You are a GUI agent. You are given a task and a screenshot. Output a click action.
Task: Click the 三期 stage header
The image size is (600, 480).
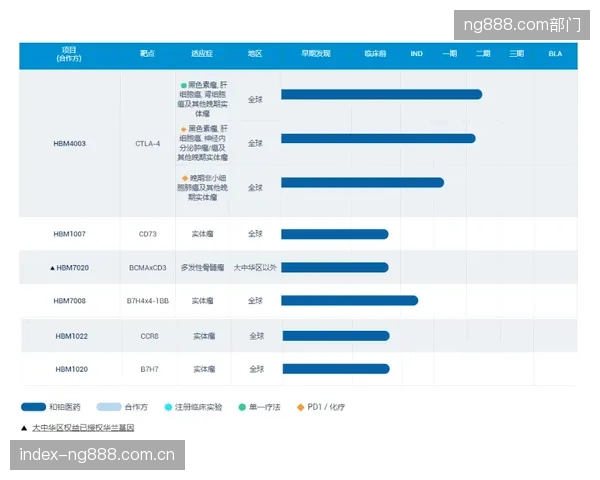click(x=516, y=54)
